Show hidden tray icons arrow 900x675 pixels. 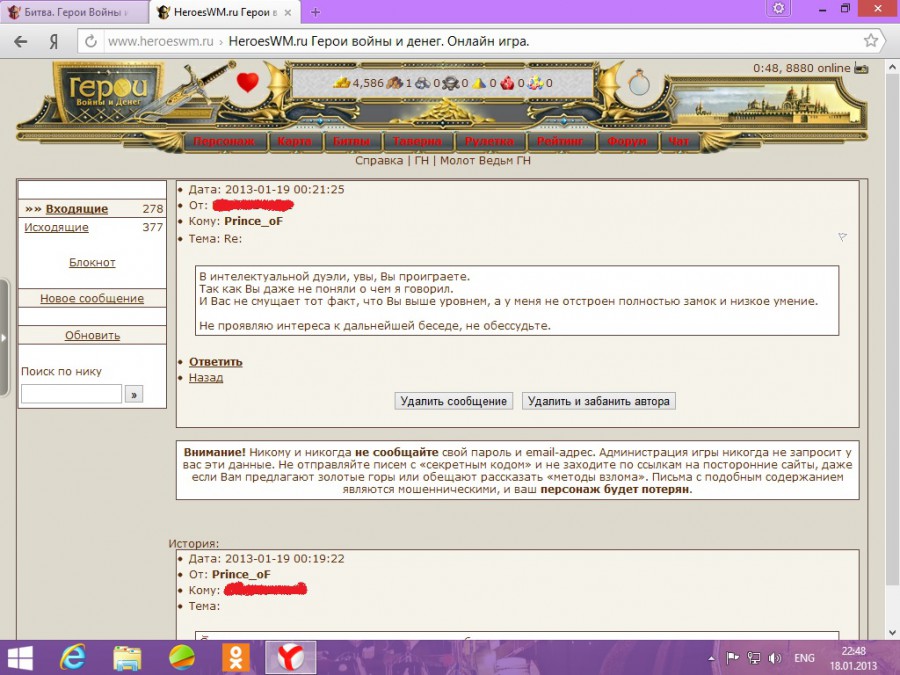pyautogui.click(x=712, y=659)
